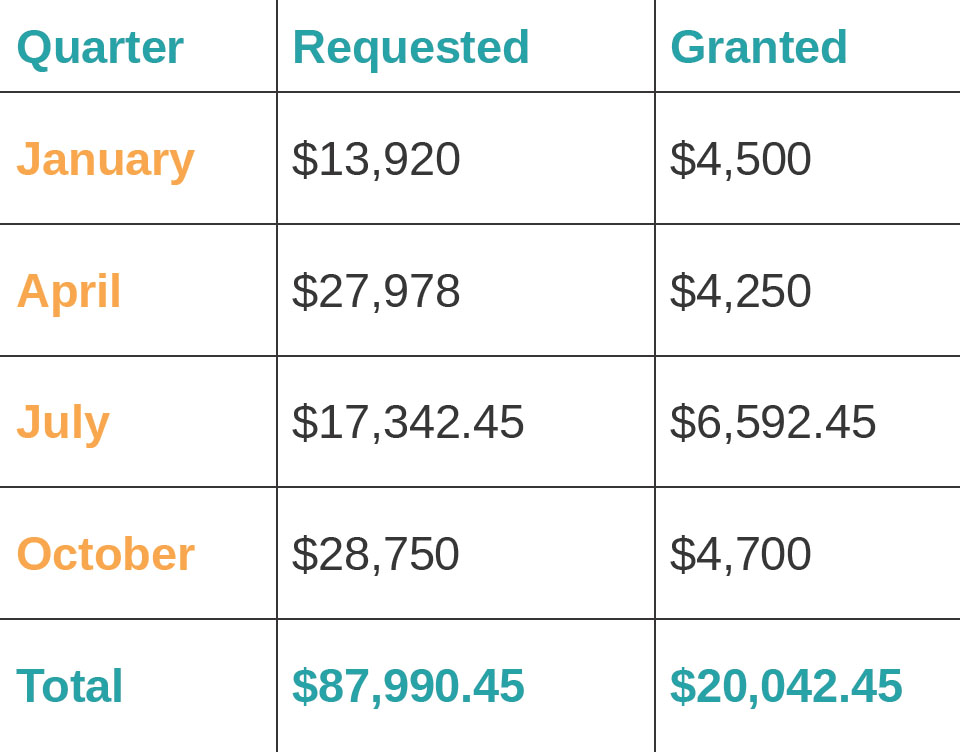Image resolution: width=960 pixels, height=752 pixels.
Task: Click April requested amount $27,978
Action: pyautogui.click(x=376, y=291)
